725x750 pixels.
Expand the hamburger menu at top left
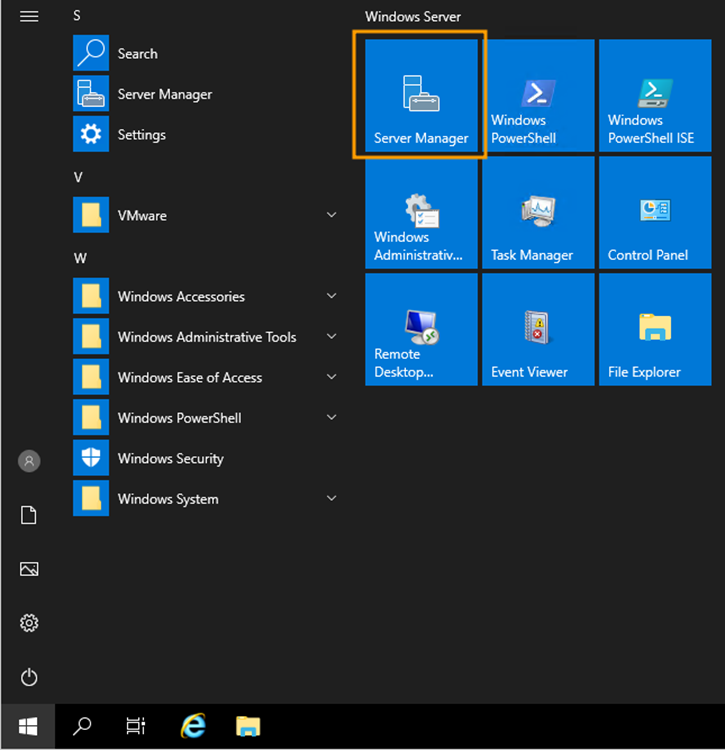(x=29, y=17)
